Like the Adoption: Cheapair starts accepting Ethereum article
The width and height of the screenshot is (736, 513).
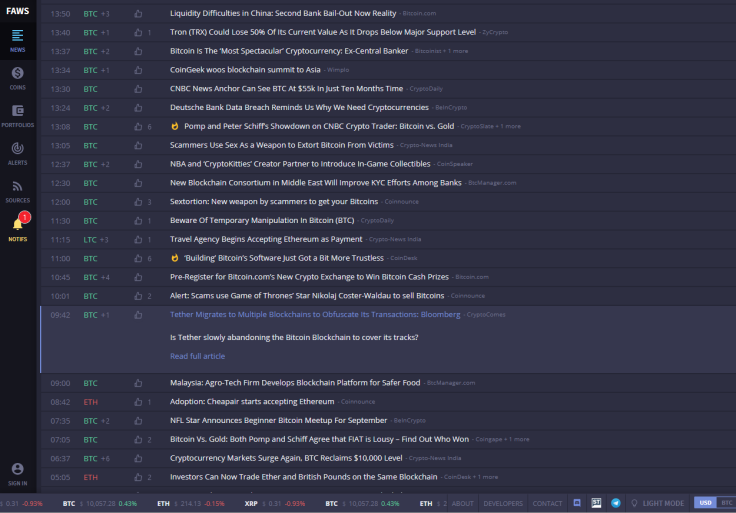(138, 402)
